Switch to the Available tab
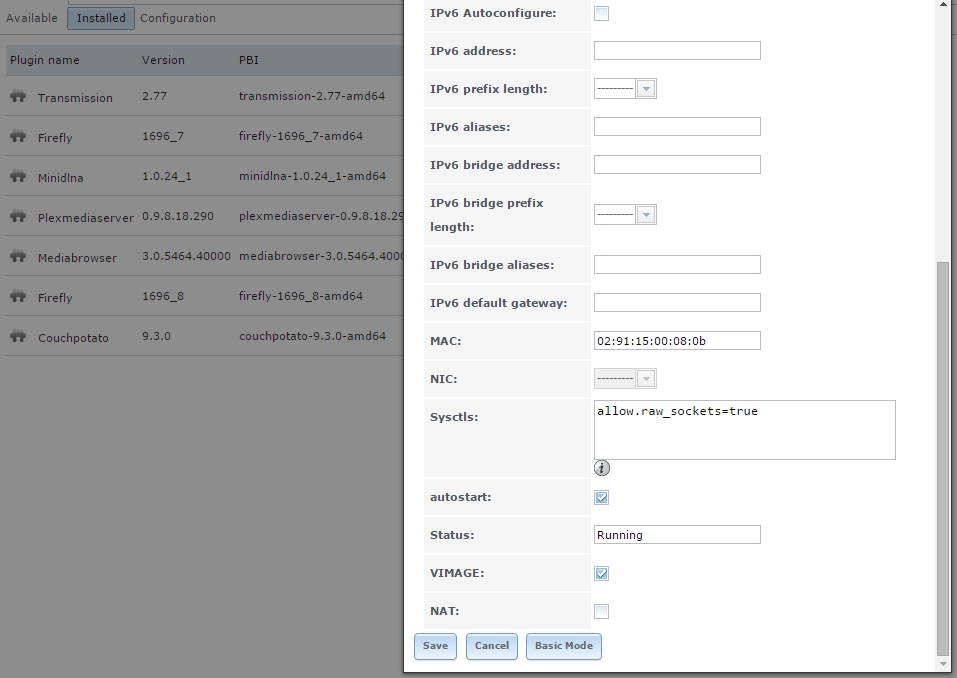Screen dimensions: 957x678 (32, 18)
